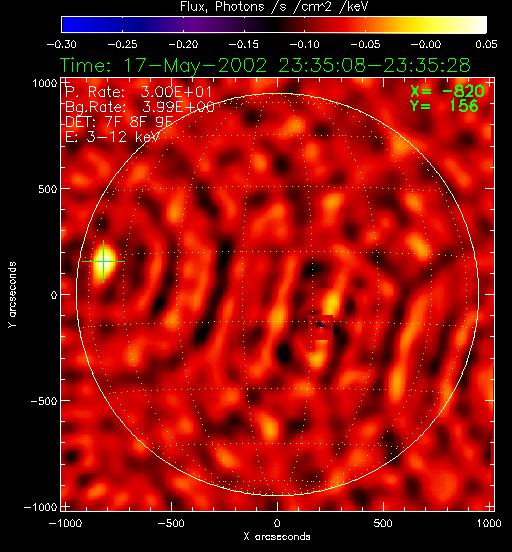This screenshot has width=512, height=552.
Task: Click the X= -820 coordinate readout
Action: pyautogui.click(x=447, y=91)
